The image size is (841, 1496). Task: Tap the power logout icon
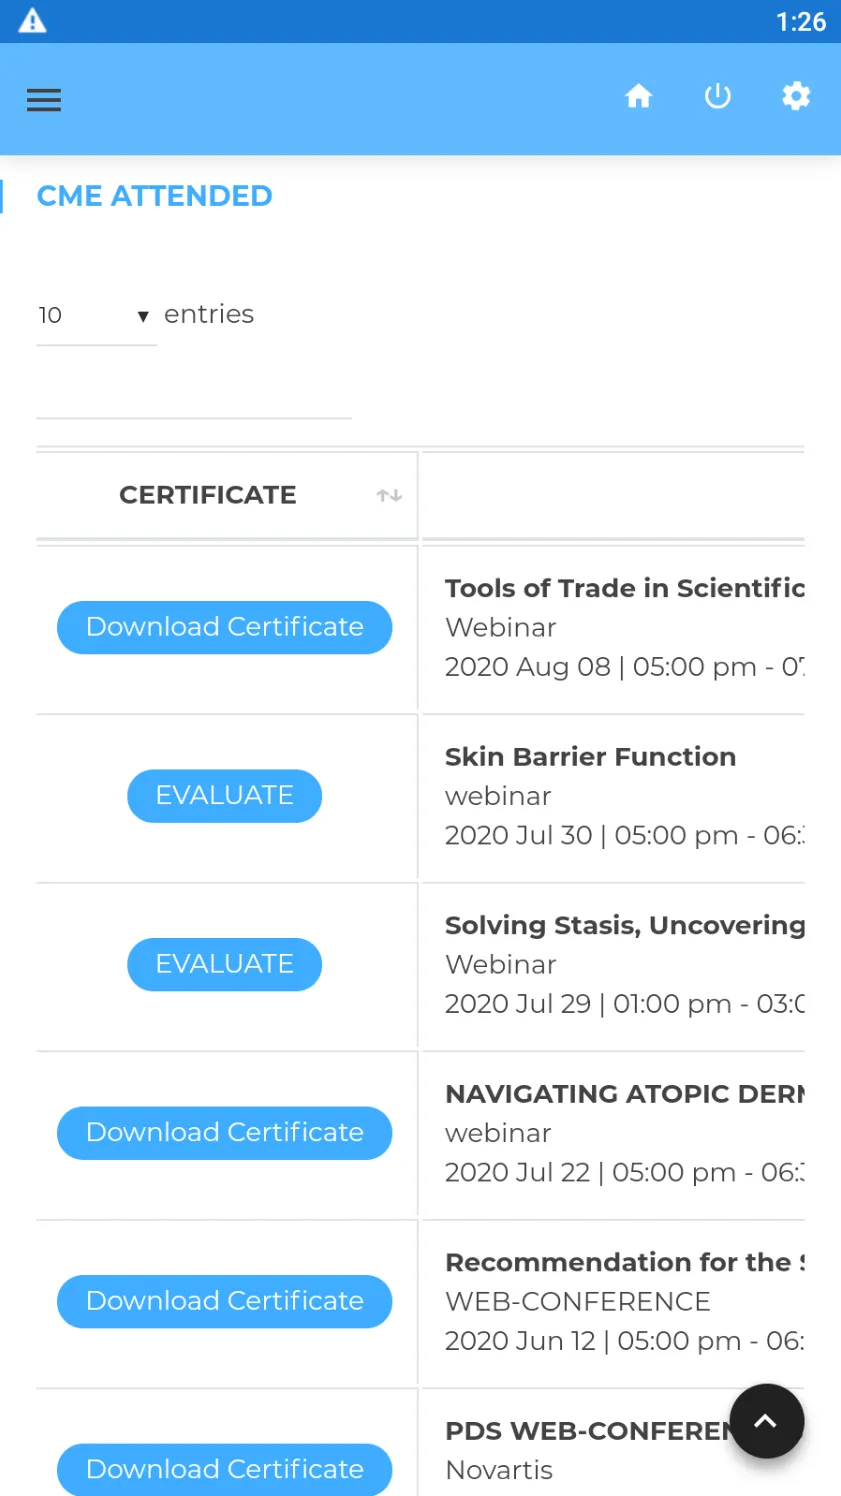(718, 96)
